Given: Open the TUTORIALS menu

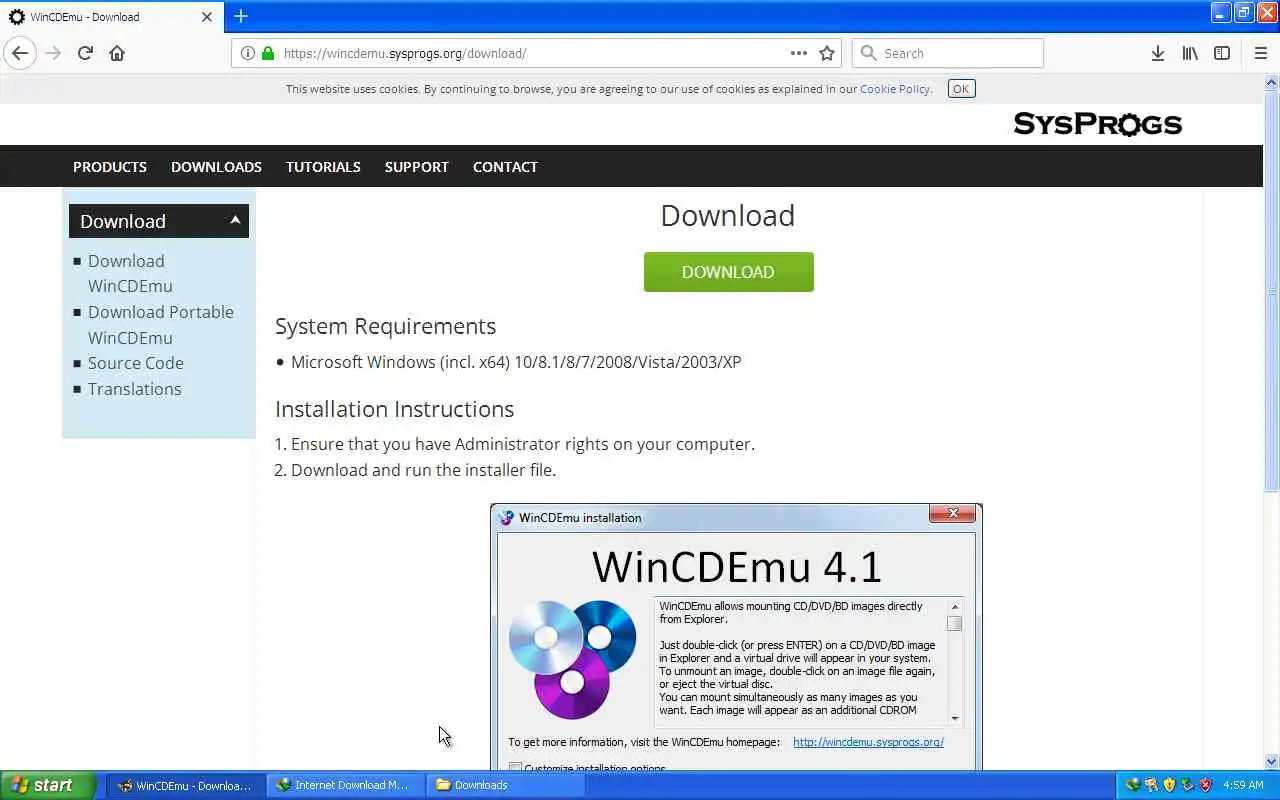Looking at the screenshot, I should click(323, 167).
